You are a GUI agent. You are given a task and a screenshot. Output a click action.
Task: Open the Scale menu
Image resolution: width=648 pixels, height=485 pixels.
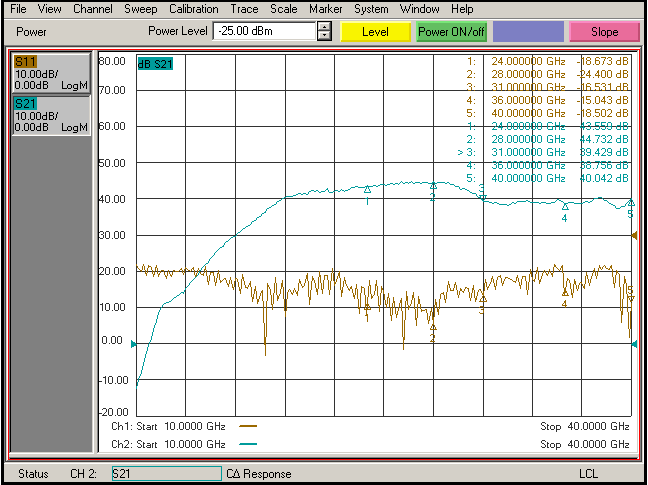[x=284, y=9]
